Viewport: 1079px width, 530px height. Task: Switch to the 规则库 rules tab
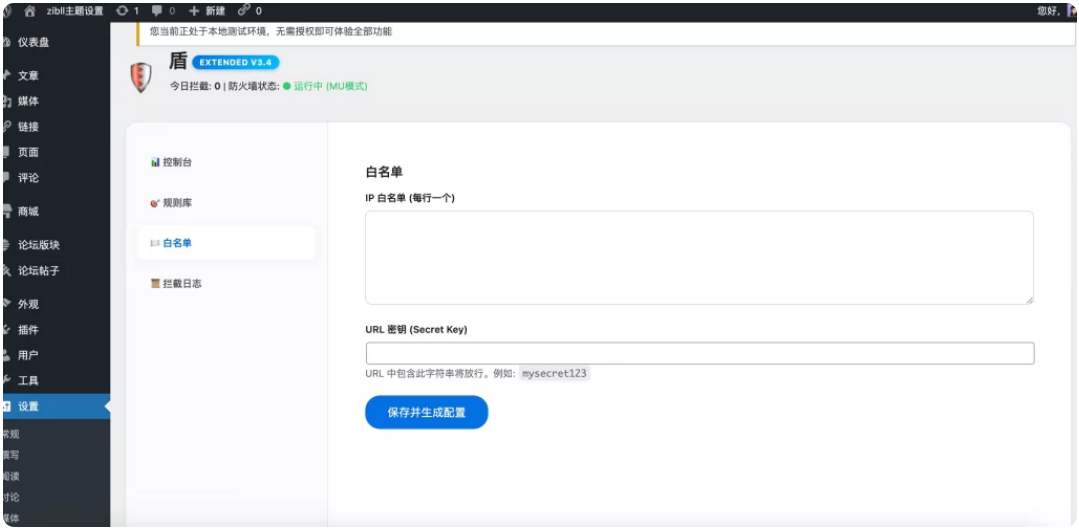pos(176,203)
